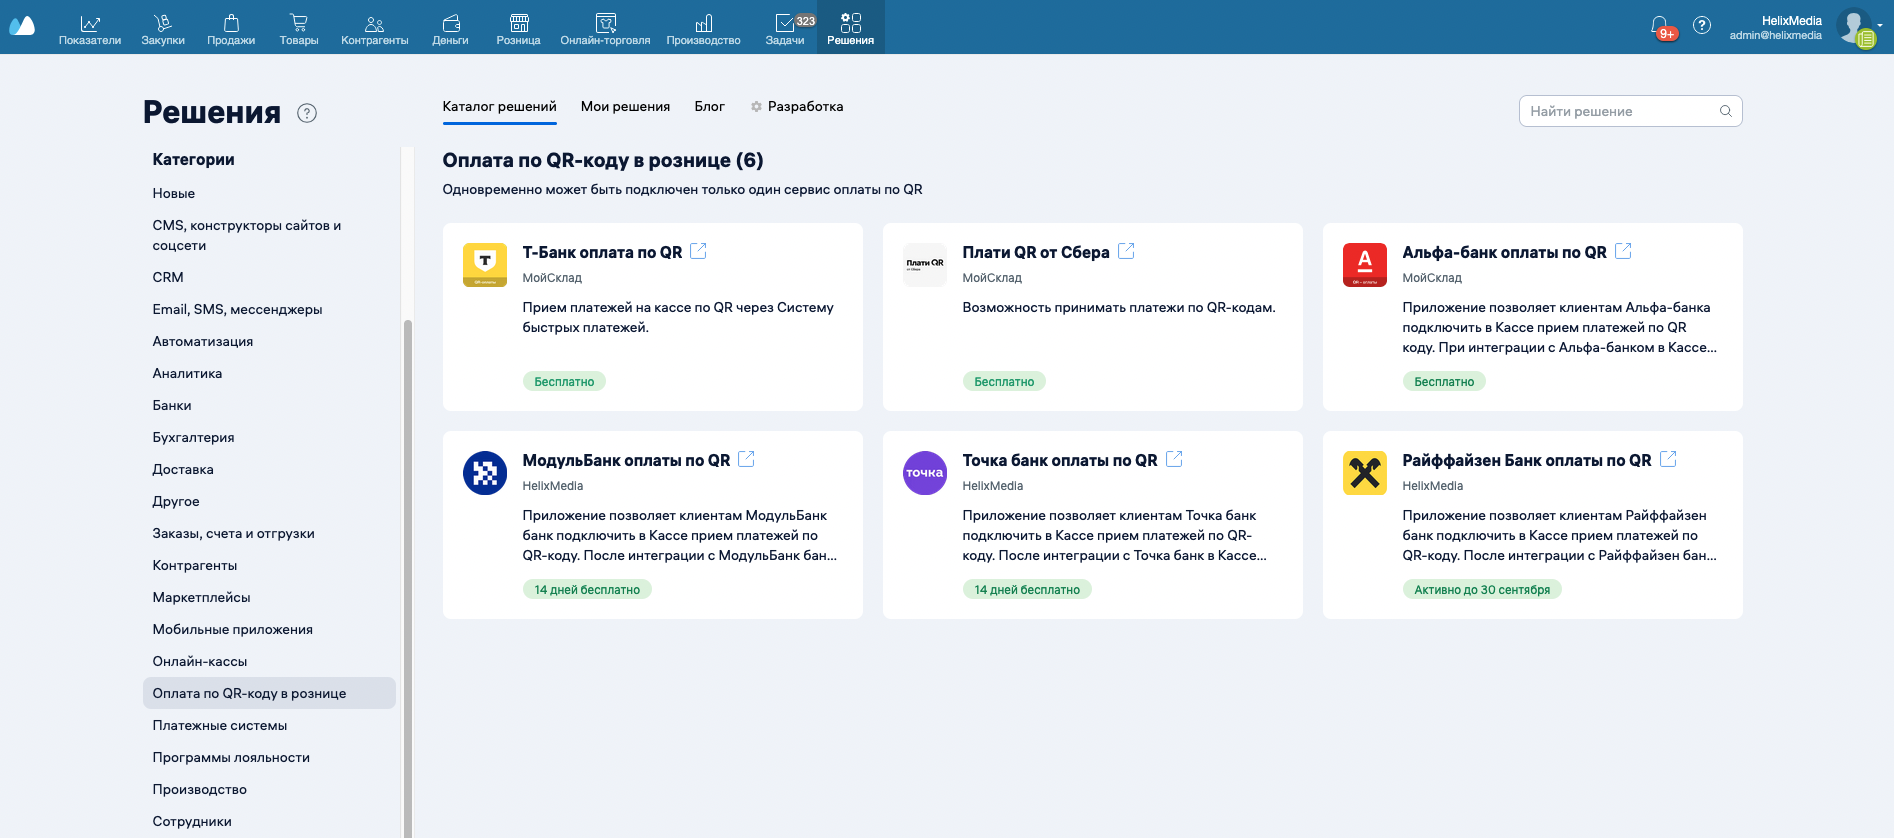Expand the user account dropdown arrow
1894x838 pixels.
(x=1880, y=26)
